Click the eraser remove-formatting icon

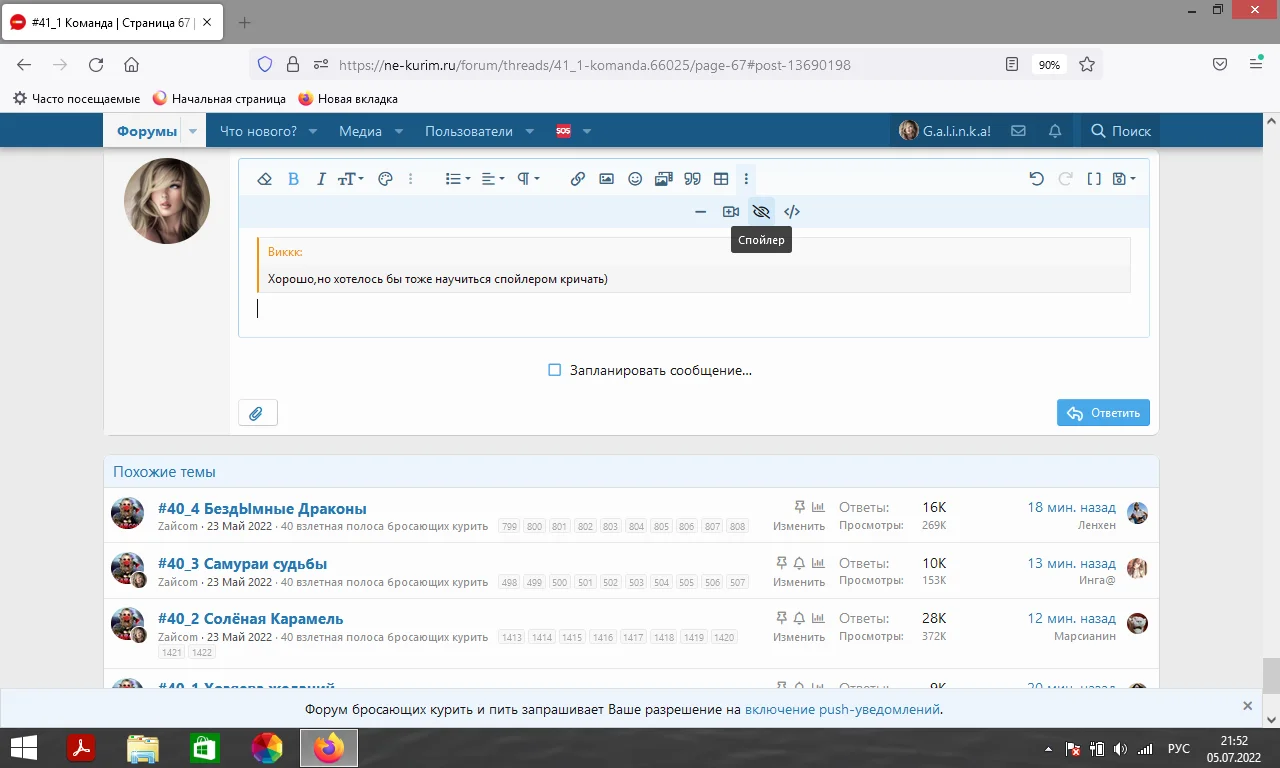(x=265, y=179)
